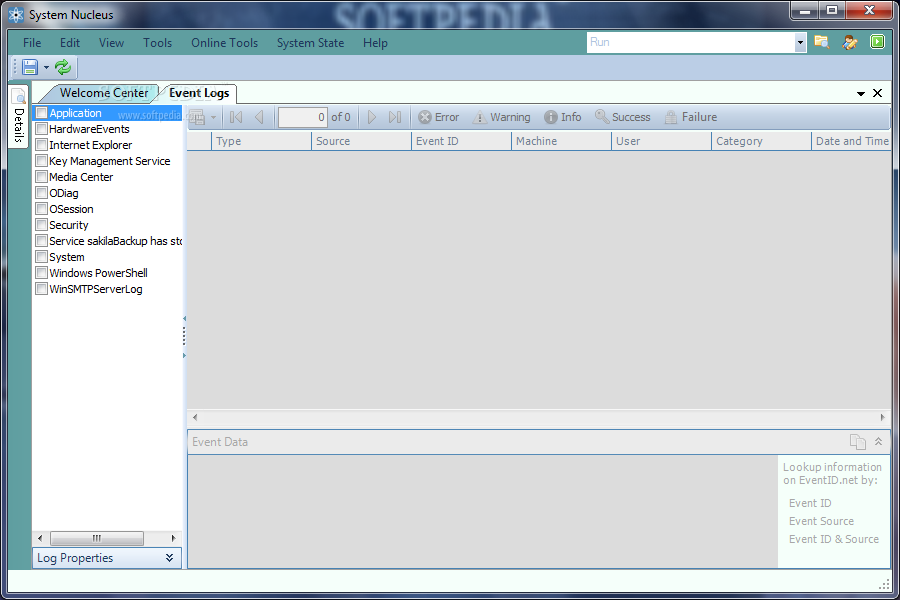Click inside the Run input field
Viewport: 900px width, 600px height.
(x=690, y=42)
